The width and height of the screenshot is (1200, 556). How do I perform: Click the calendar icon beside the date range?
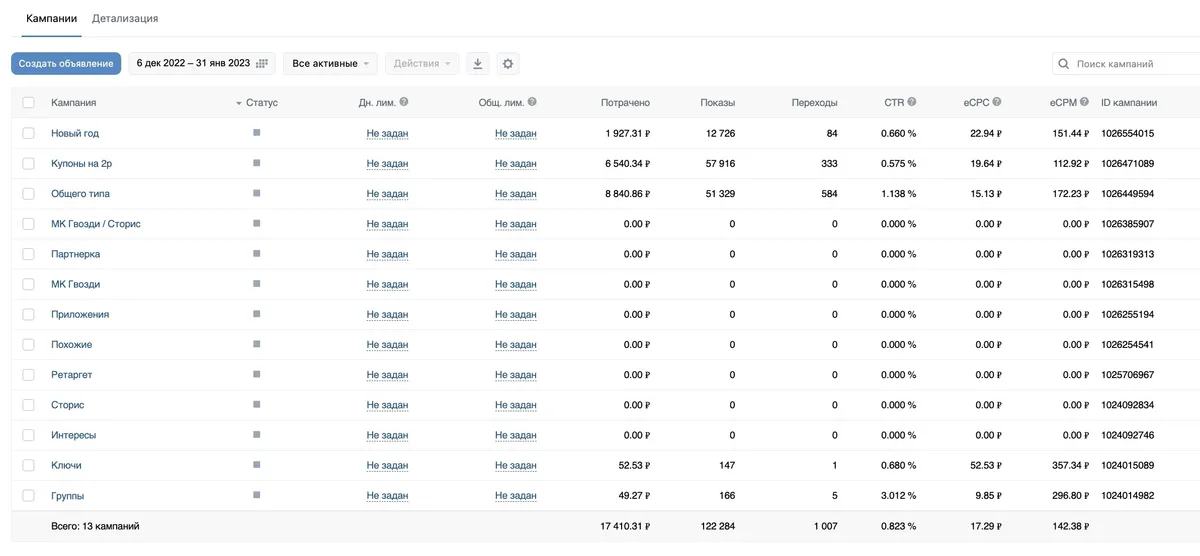click(262, 64)
